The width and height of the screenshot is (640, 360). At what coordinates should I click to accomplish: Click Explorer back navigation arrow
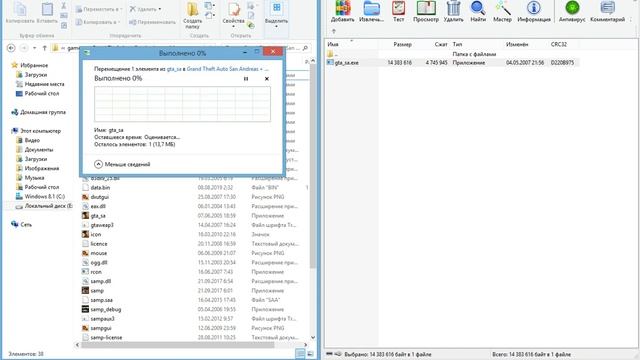click(x=11, y=48)
